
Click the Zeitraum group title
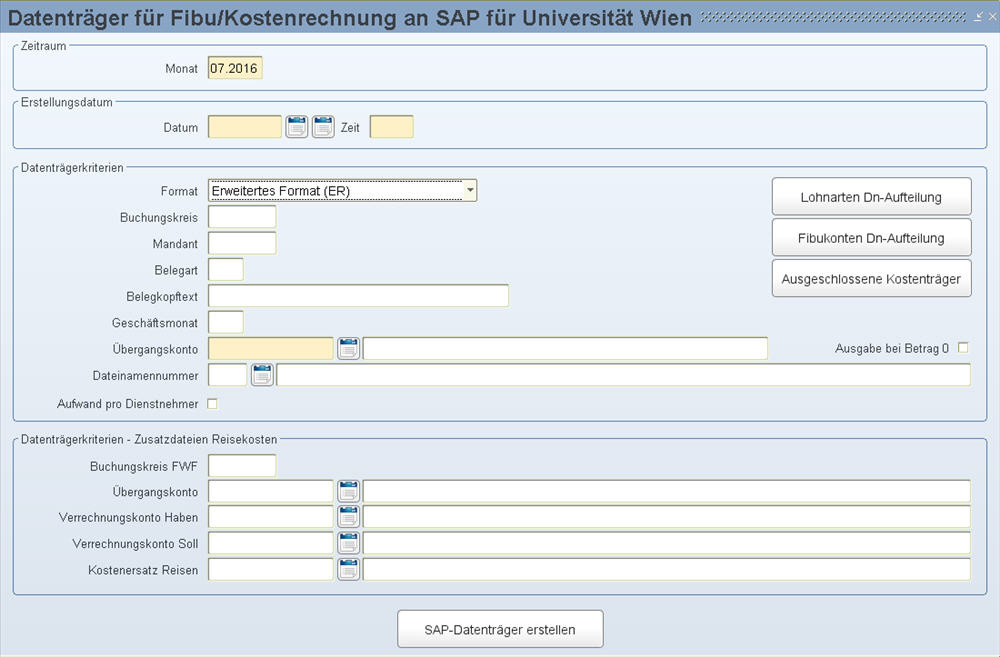coord(43,46)
